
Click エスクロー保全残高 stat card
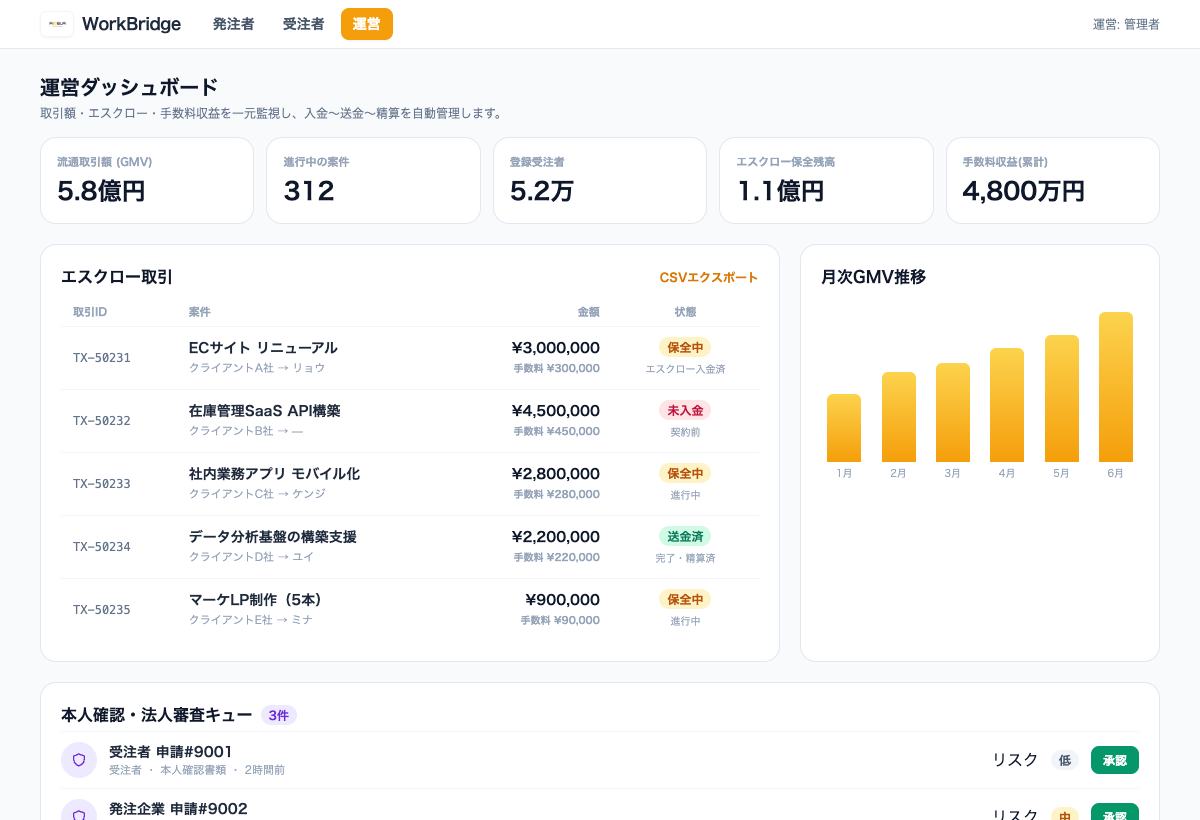point(826,181)
